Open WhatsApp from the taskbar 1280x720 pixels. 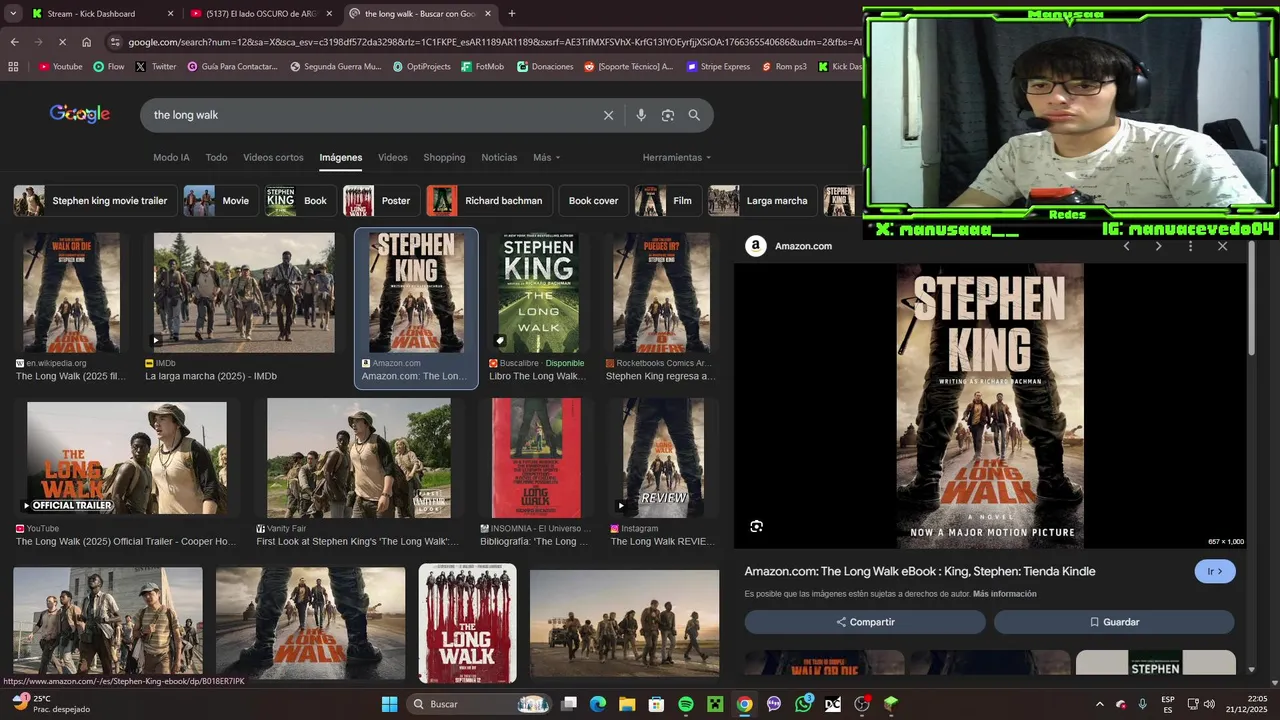click(804, 704)
